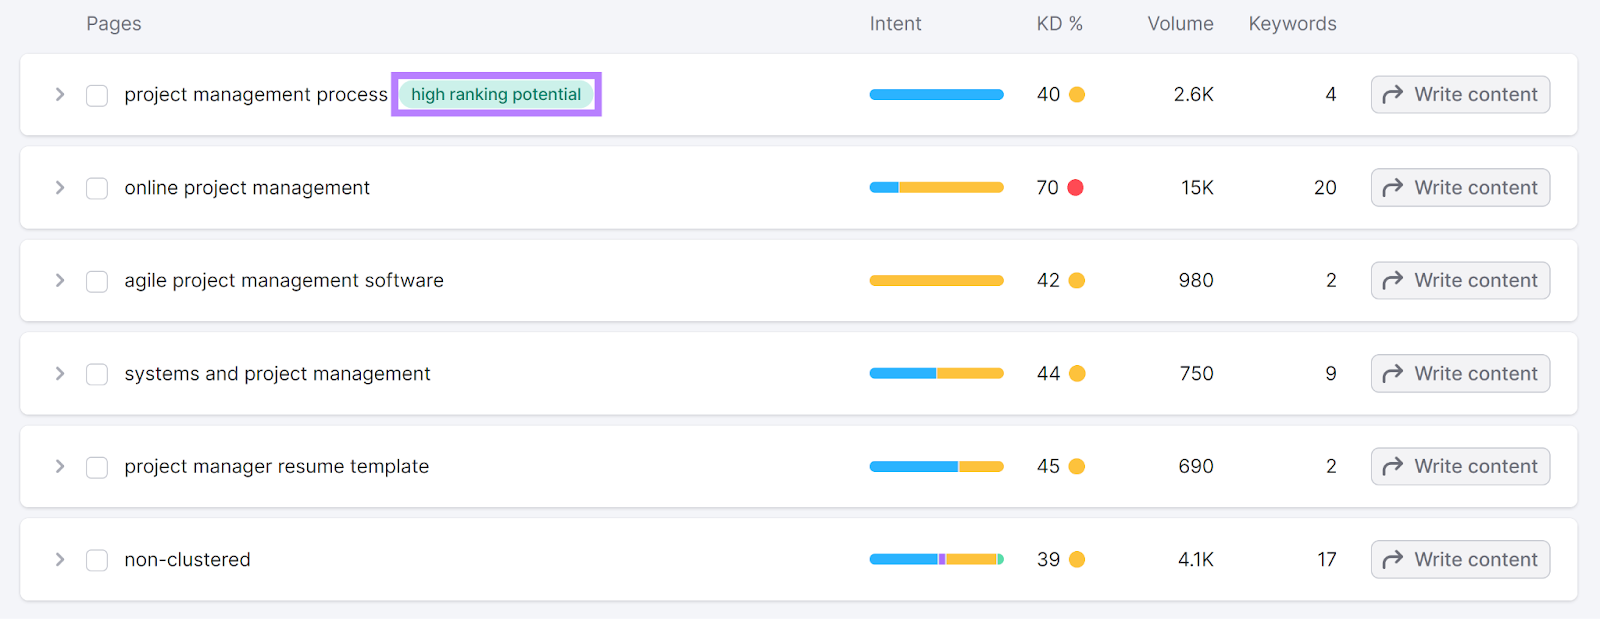Click arrow icon in project manager resume row
The height and width of the screenshot is (619, 1600).
(1392, 467)
